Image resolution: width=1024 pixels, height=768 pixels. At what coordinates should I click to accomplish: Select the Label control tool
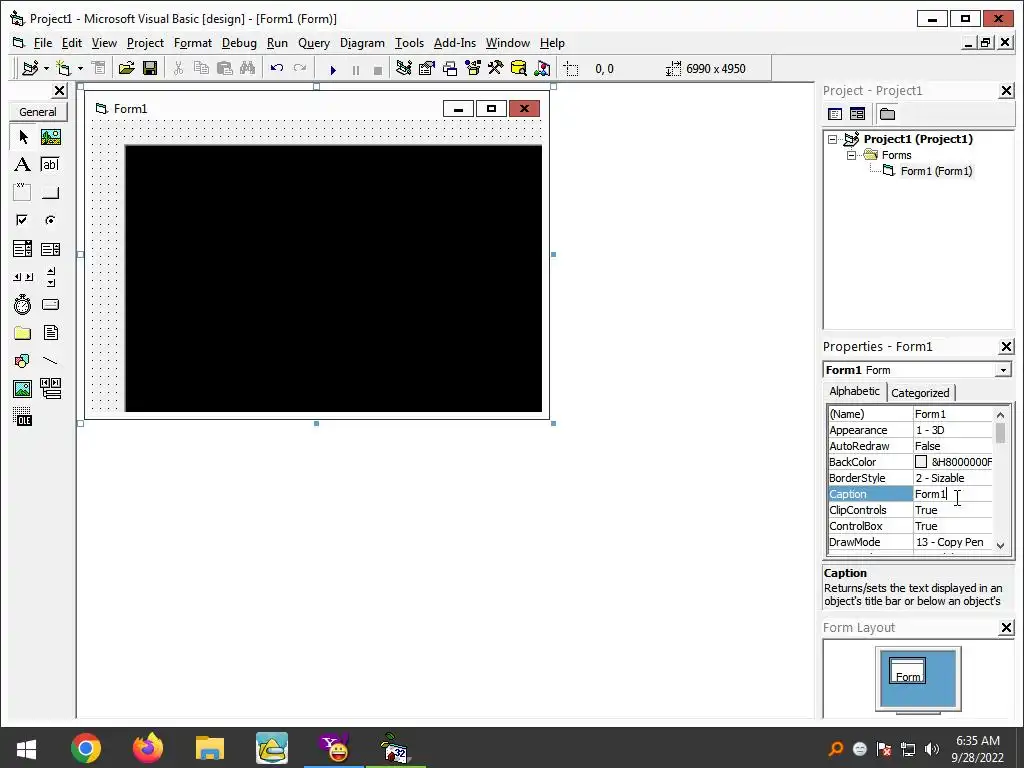(x=22, y=165)
